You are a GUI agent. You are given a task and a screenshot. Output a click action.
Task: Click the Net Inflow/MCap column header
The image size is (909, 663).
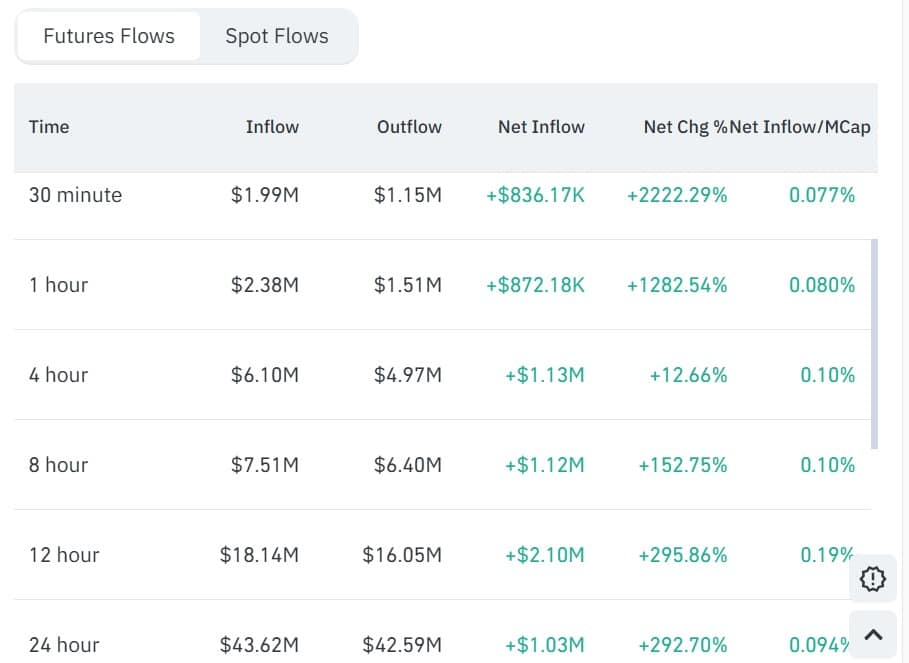tap(801, 127)
